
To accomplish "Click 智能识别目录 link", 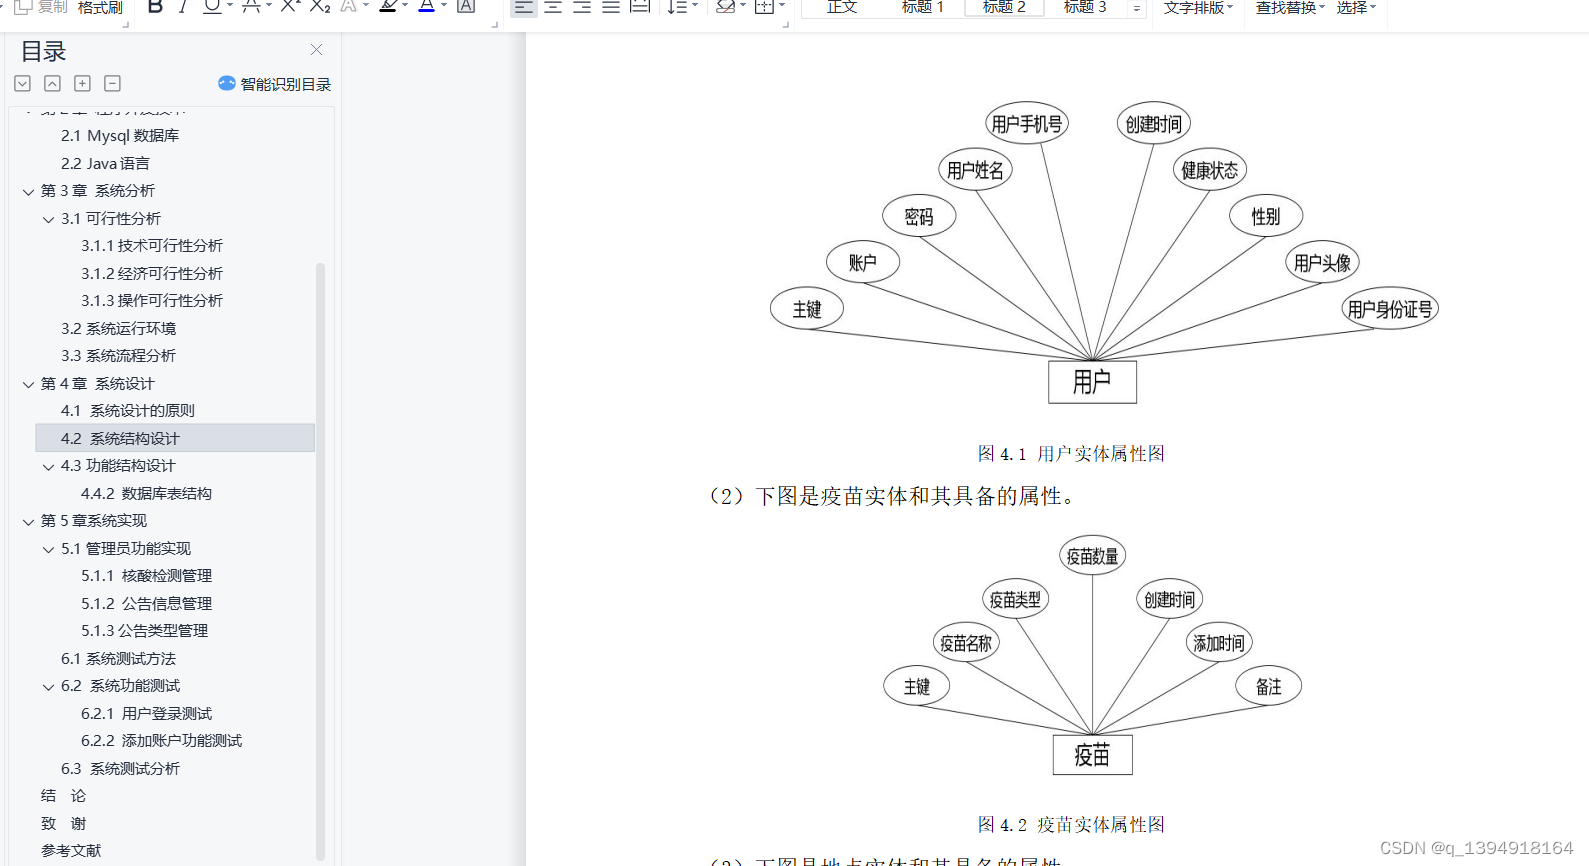I will pyautogui.click(x=285, y=84).
